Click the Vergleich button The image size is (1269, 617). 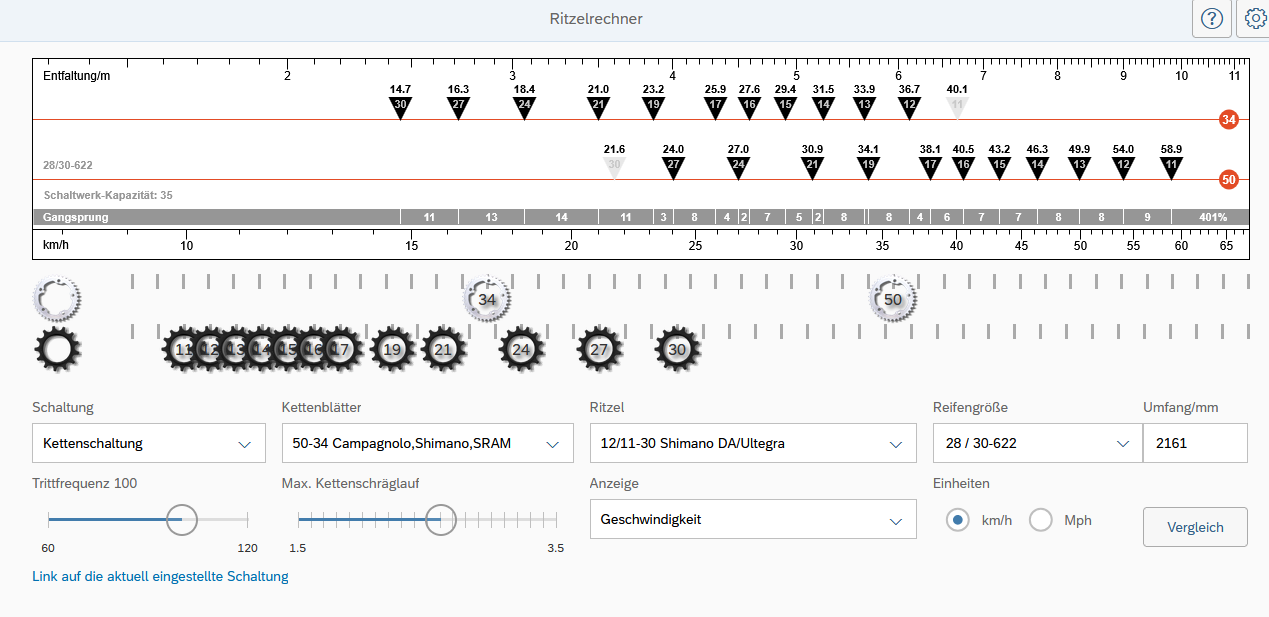[x=1195, y=527]
